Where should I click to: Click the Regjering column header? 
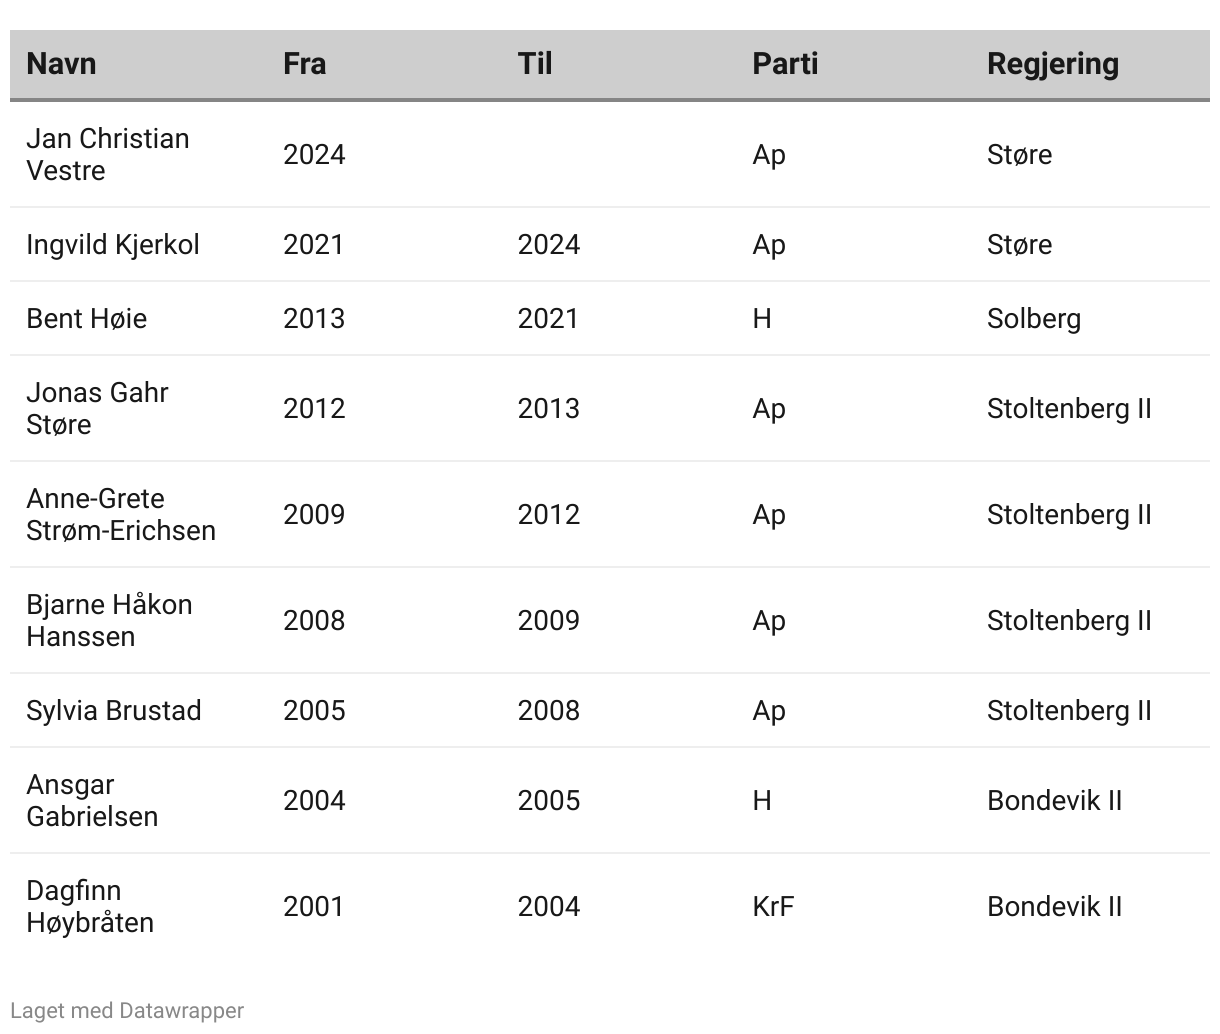pos(1052,64)
